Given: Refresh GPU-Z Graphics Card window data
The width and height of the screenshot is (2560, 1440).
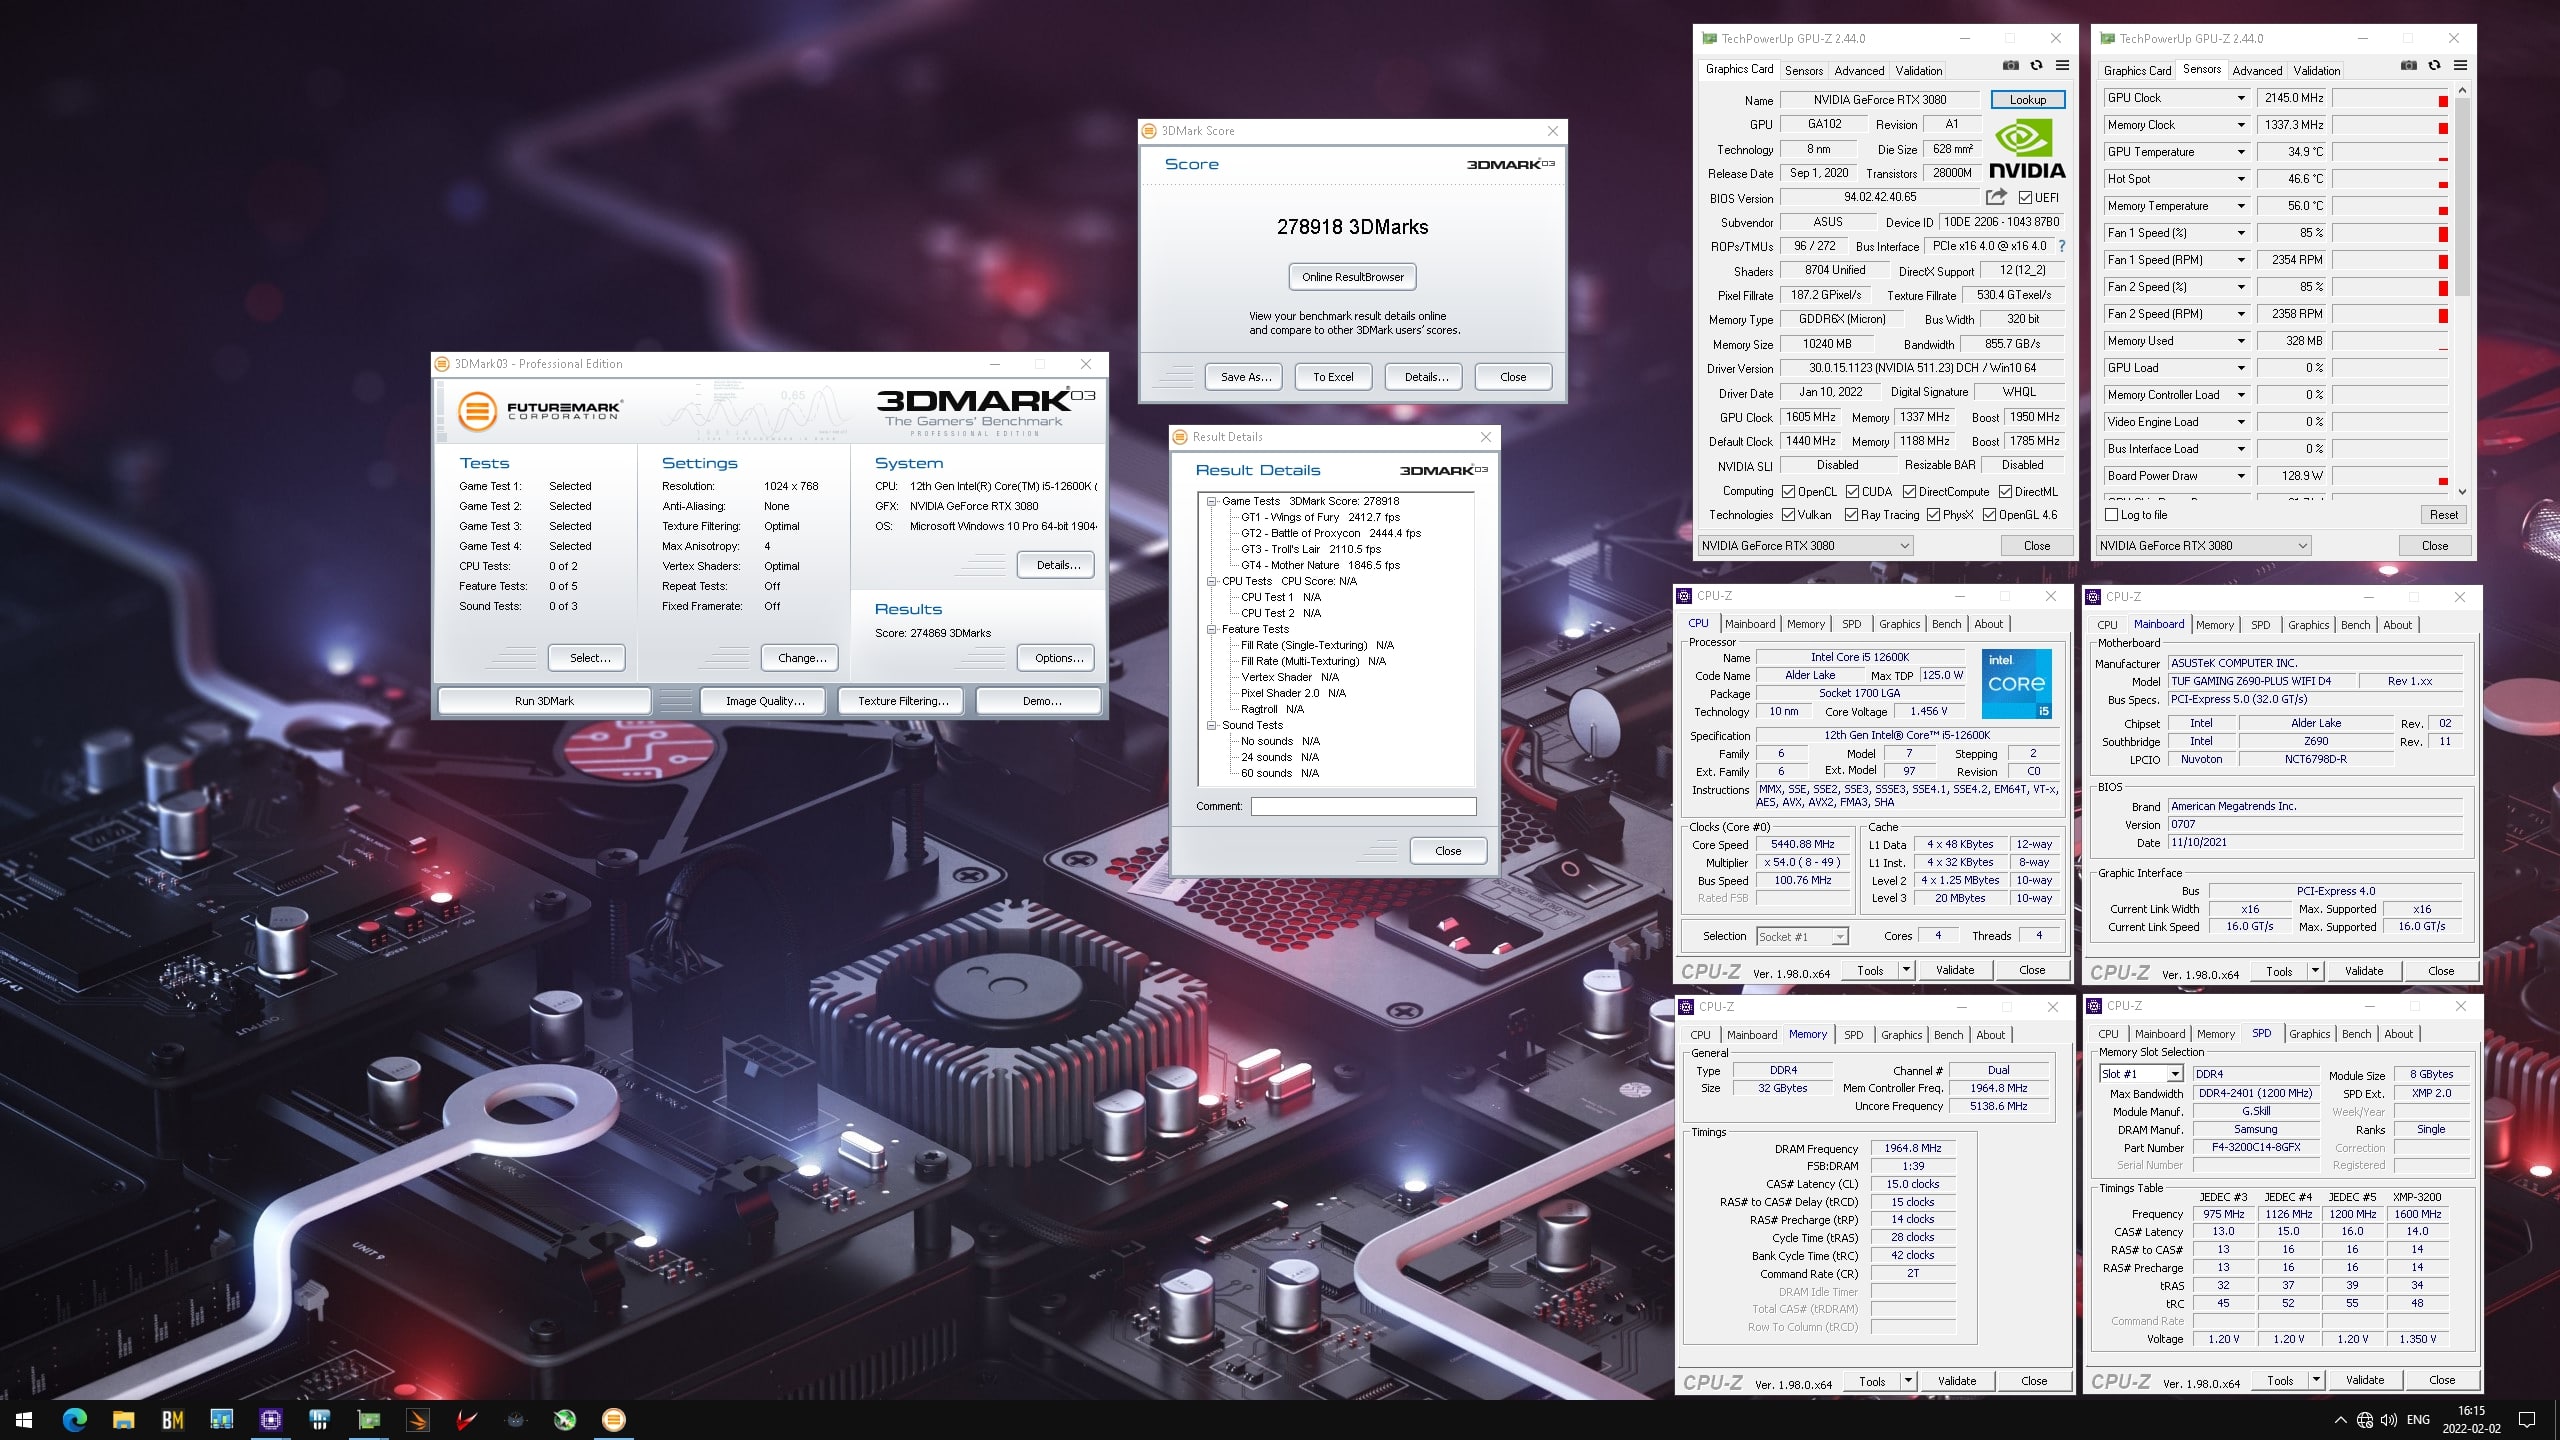Looking at the screenshot, I should click(2036, 66).
